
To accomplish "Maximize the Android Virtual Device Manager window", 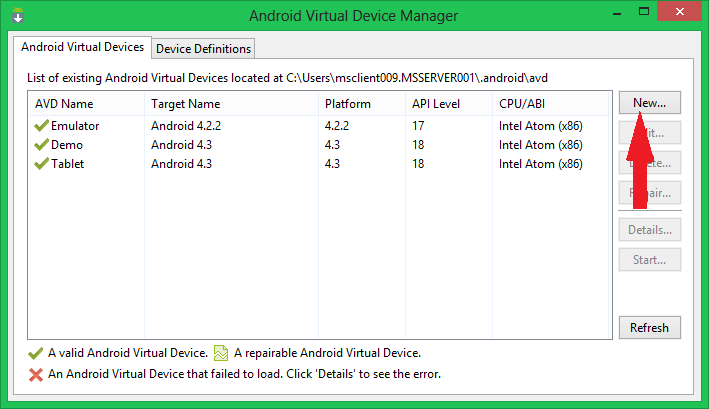I will point(644,11).
